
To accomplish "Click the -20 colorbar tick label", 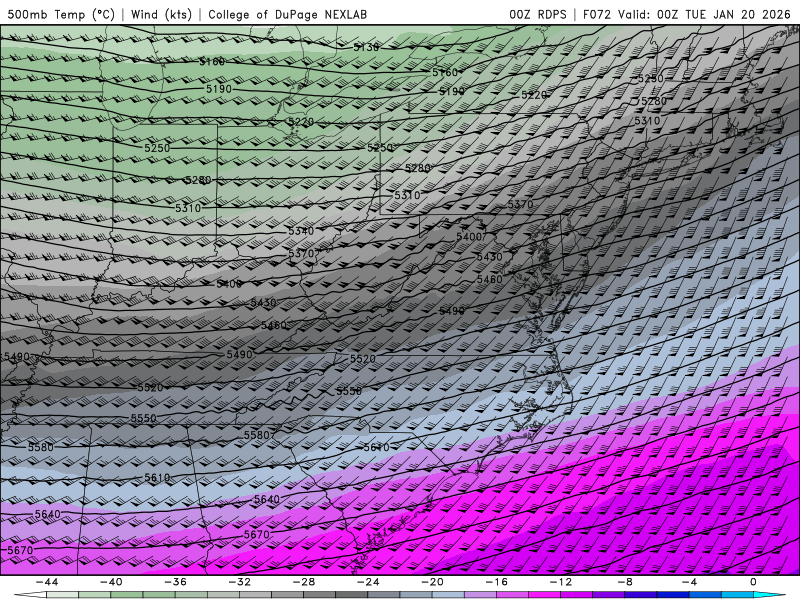I will [x=433, y=582].
